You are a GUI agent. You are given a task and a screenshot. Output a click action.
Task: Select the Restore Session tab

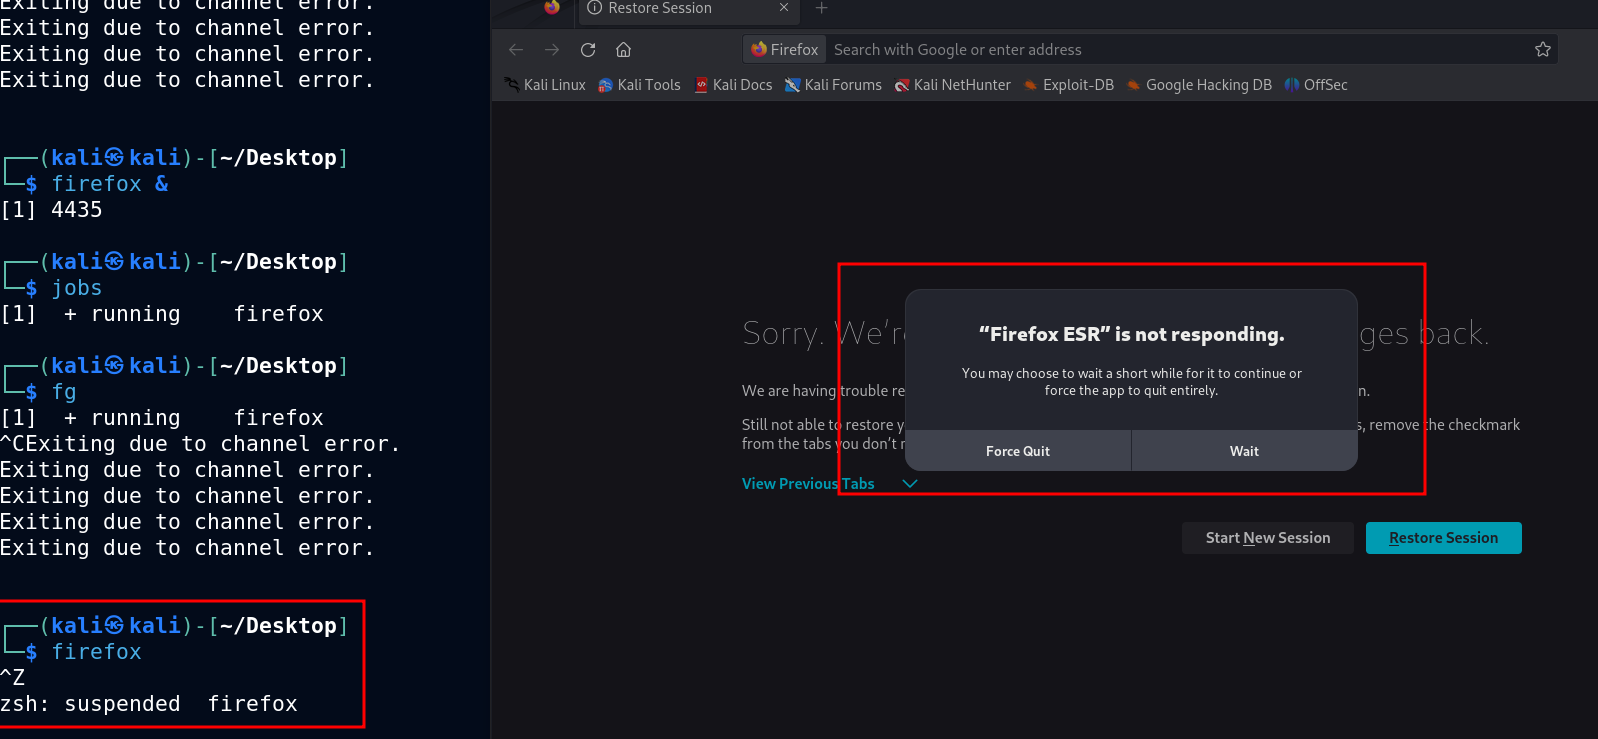click(x=690, y=9)
